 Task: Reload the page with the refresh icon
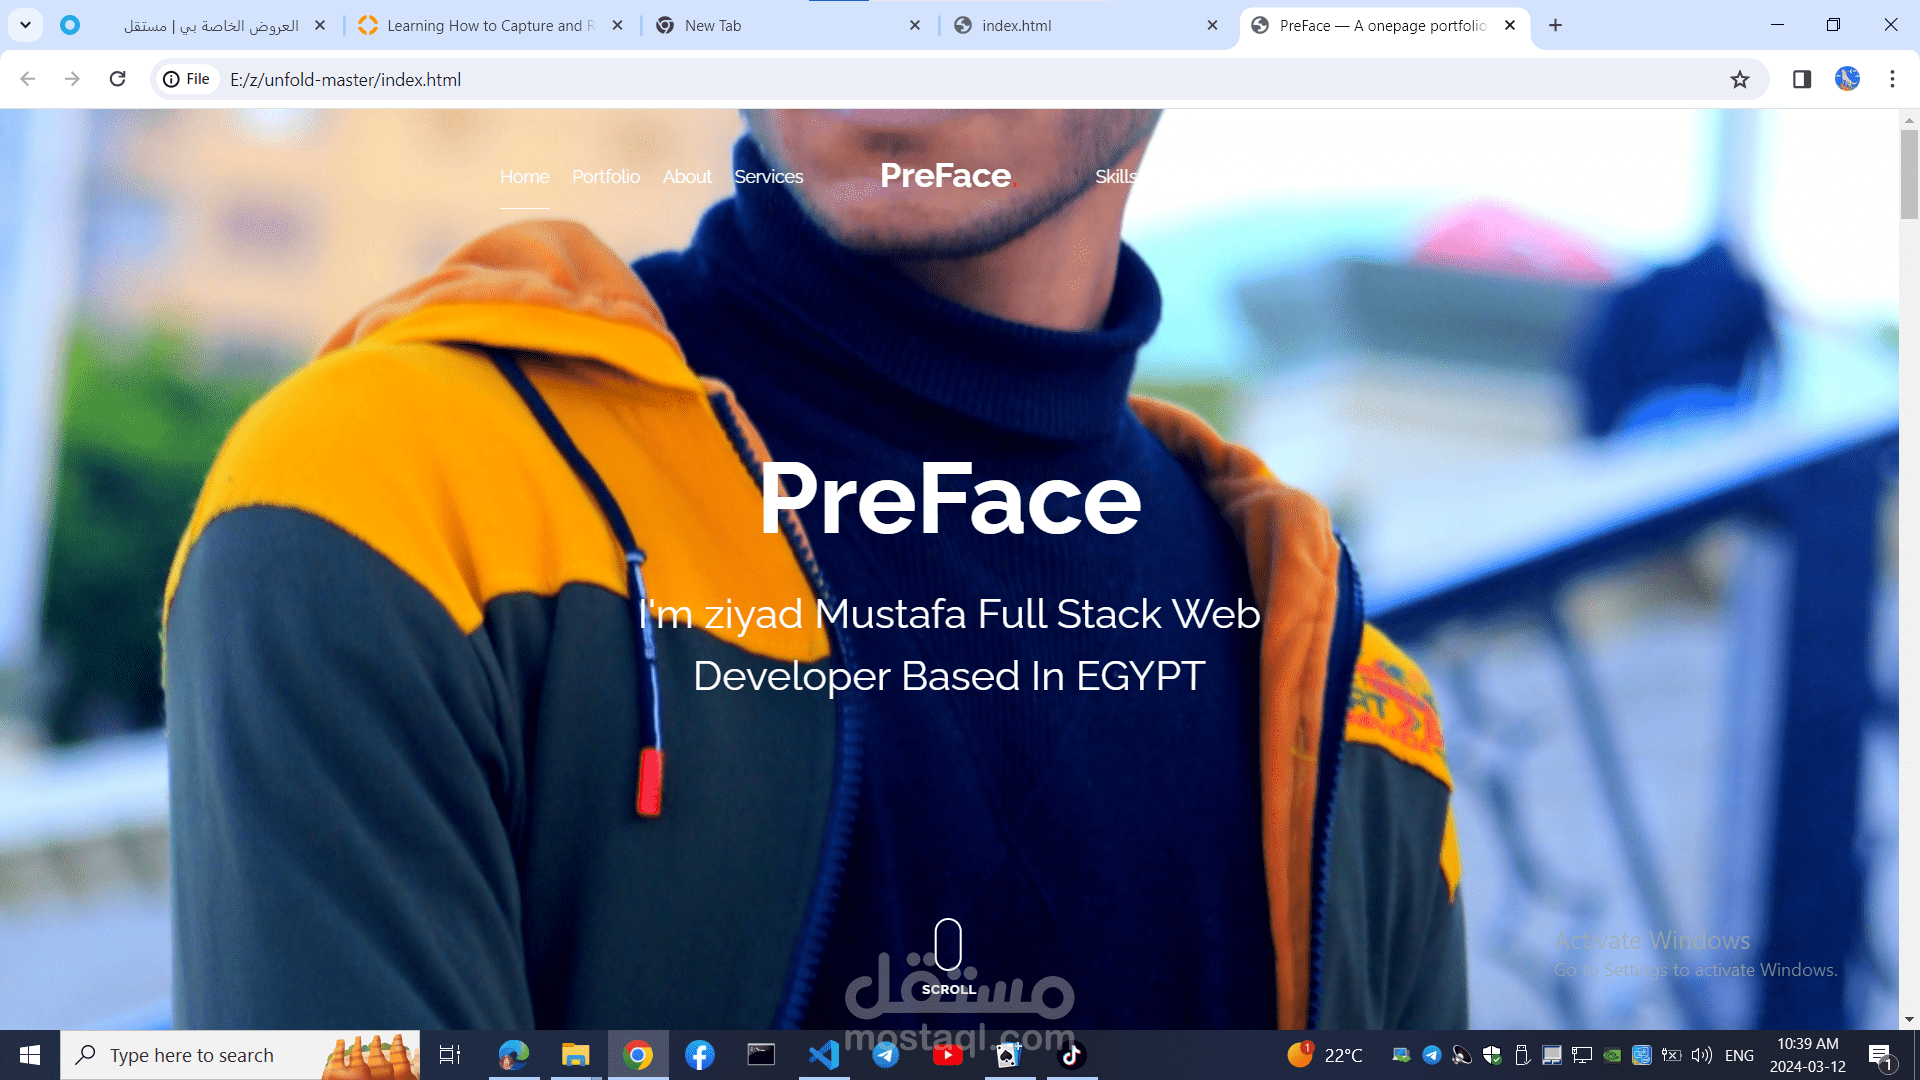[117, 79]
